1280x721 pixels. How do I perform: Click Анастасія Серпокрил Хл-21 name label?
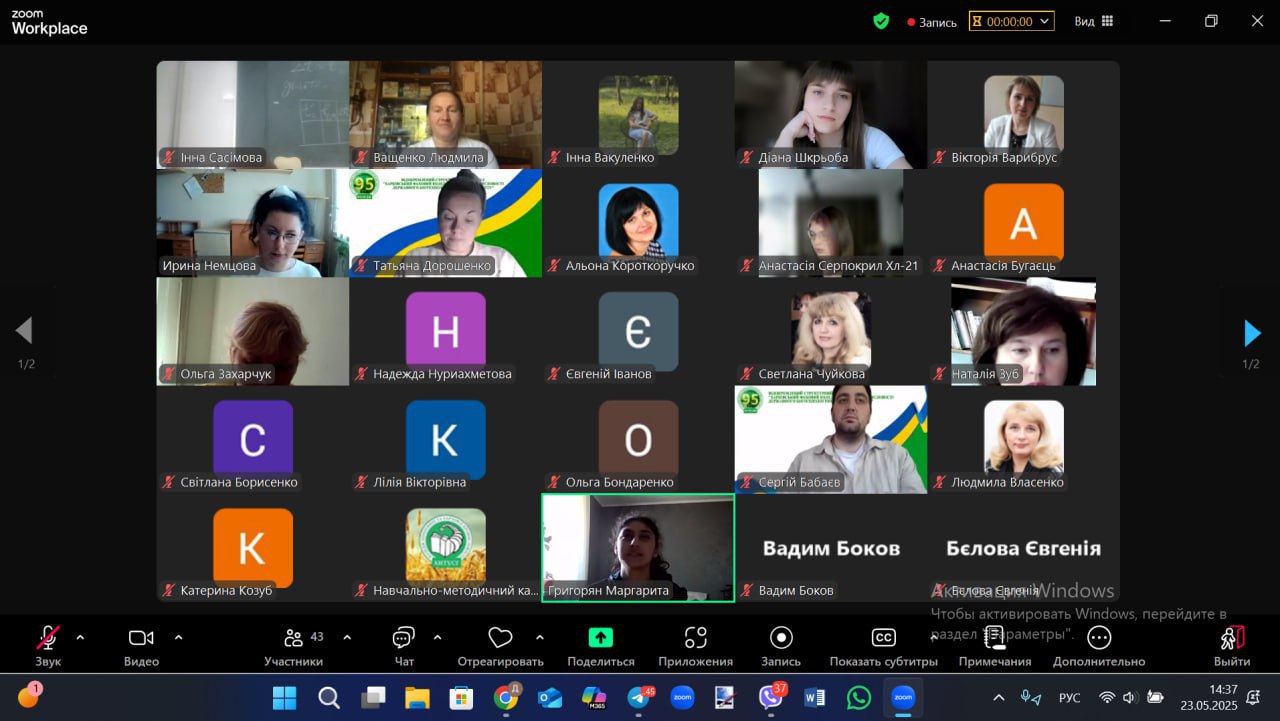[838, 266]
